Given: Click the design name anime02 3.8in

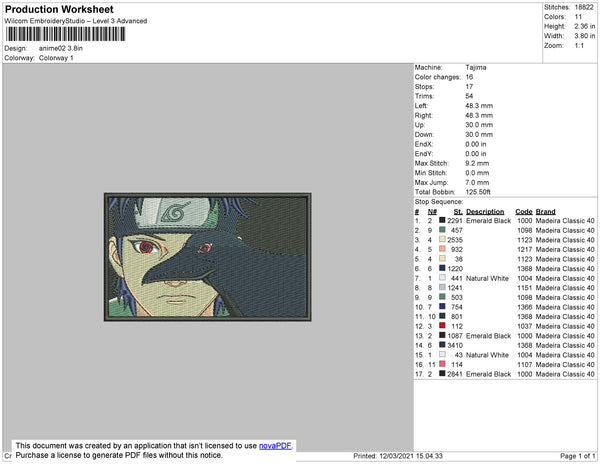Looking at the screenshot, I should [61, 49].
